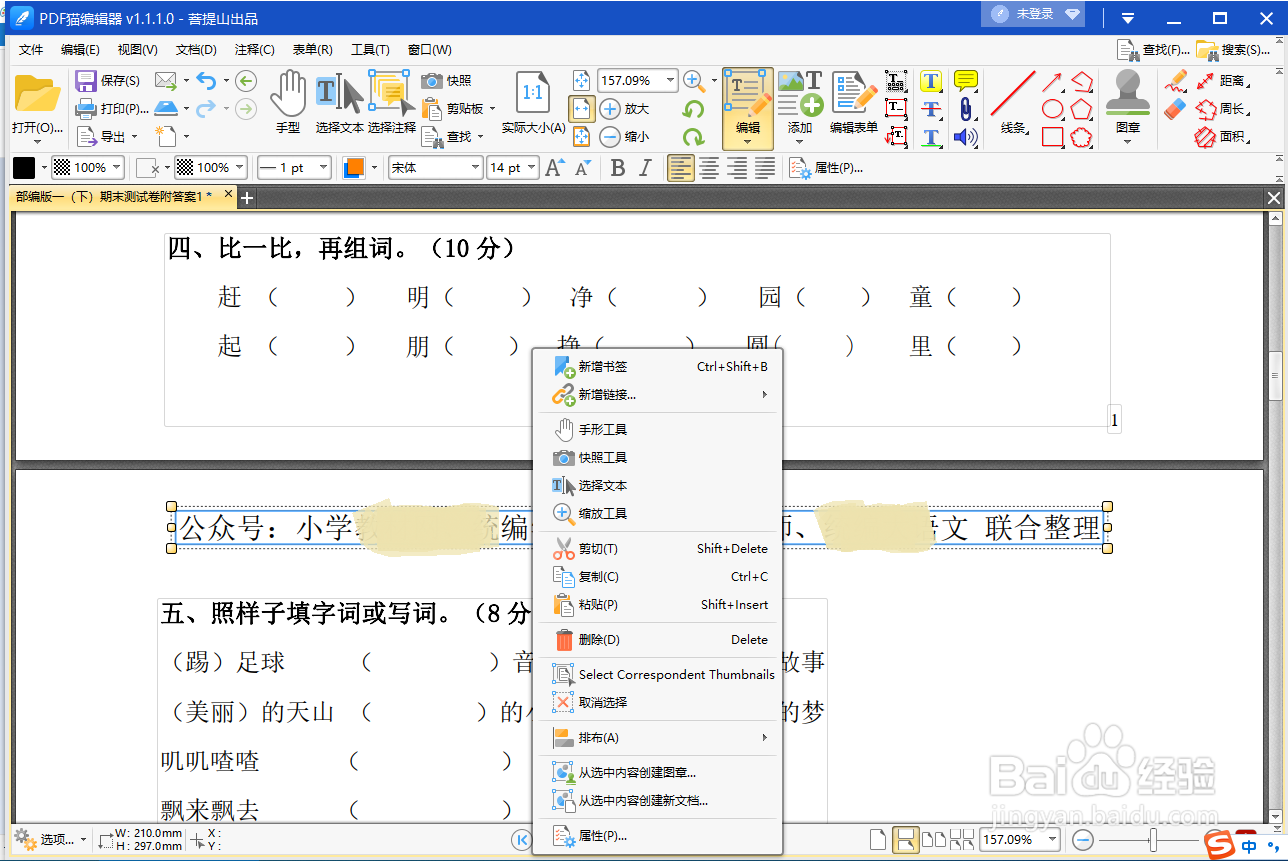Select the Highlight Text tool
This screenshot has width=1288, height=861.
[x=931, y=81]
